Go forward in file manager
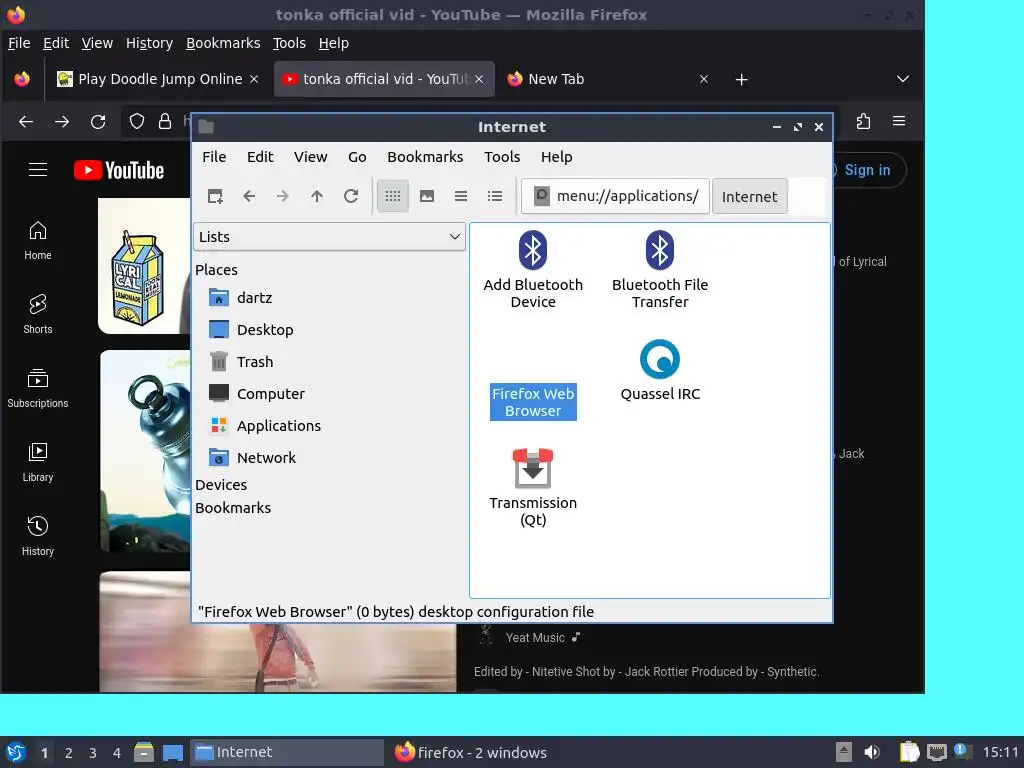 tap(283, 196)
